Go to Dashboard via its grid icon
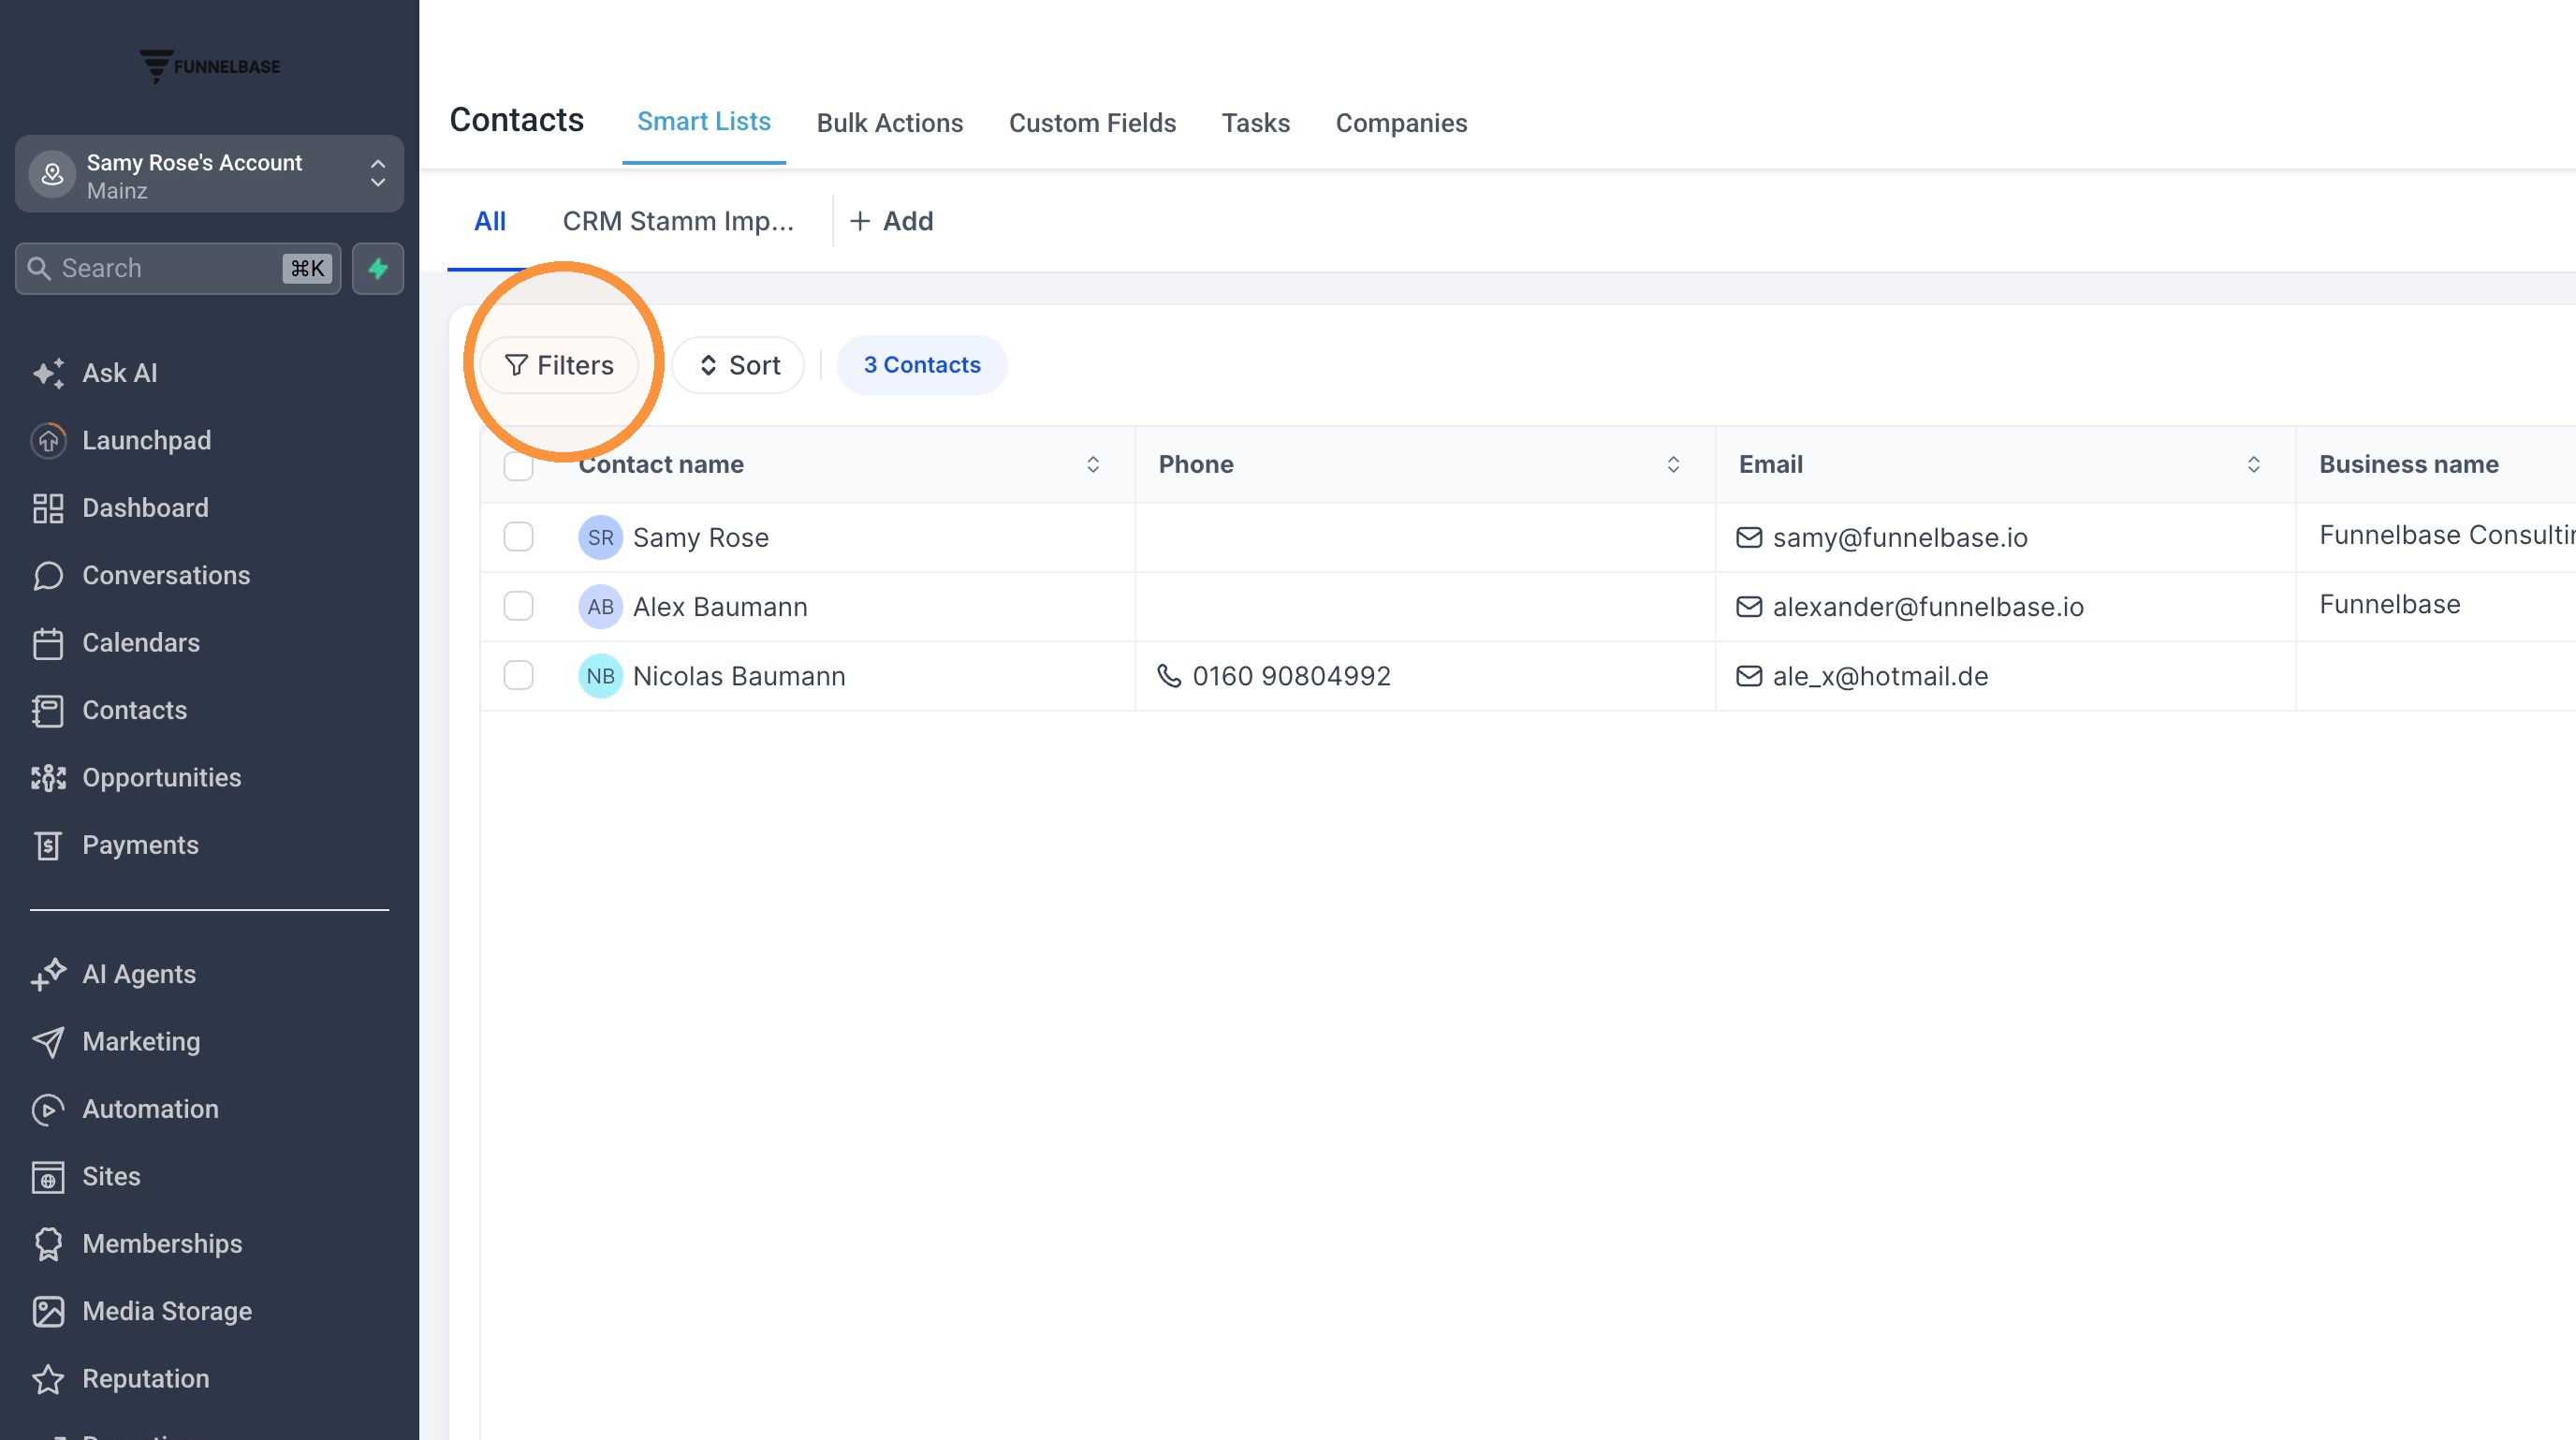The height and width of the screenshot is (1440, 2576). pyautogui.click(x=48, y=508)
